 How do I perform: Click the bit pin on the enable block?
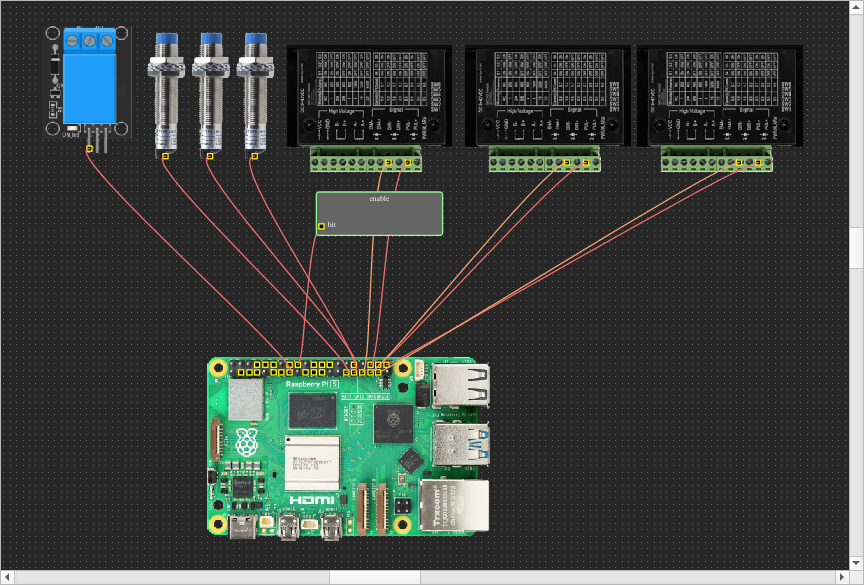(321, 227)
